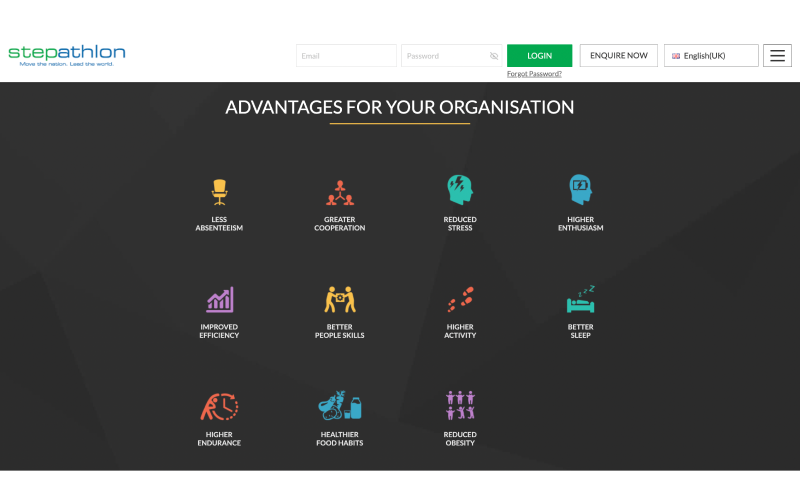Click the green LOGIN button
Screen dimensions: 800x500
(x=539, y=56)
